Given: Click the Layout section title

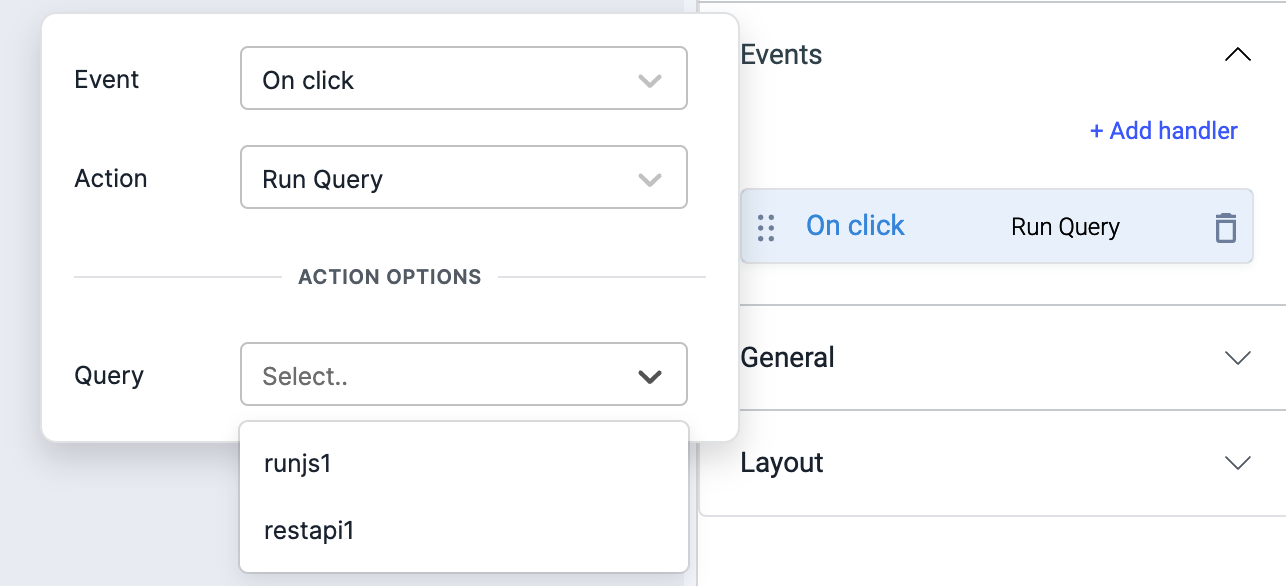Looking at the screenshot, I should pyautogui.click(x=782, y=463).
